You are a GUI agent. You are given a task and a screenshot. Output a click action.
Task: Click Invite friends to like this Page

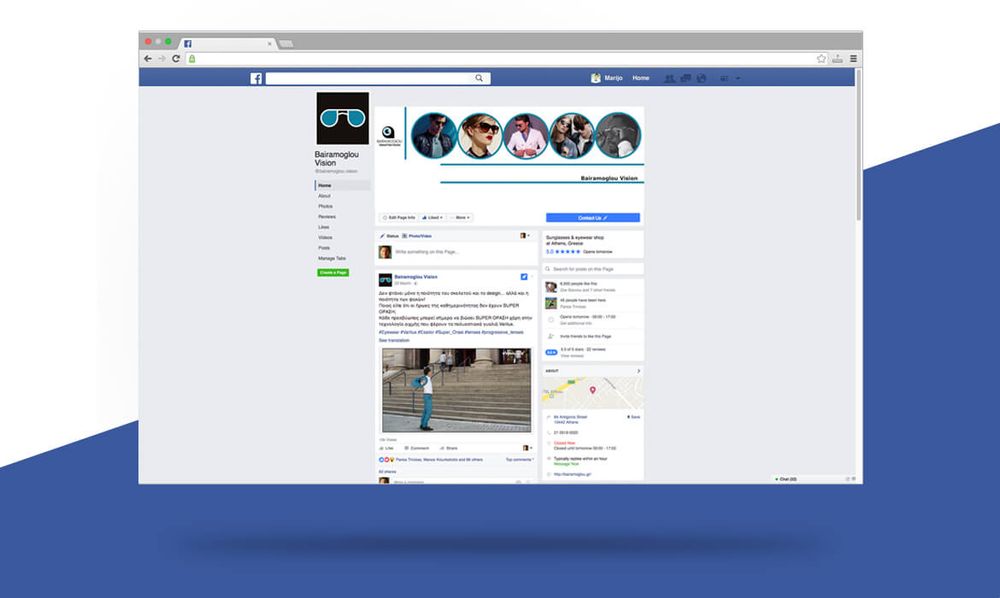click(x=585, y=336)
